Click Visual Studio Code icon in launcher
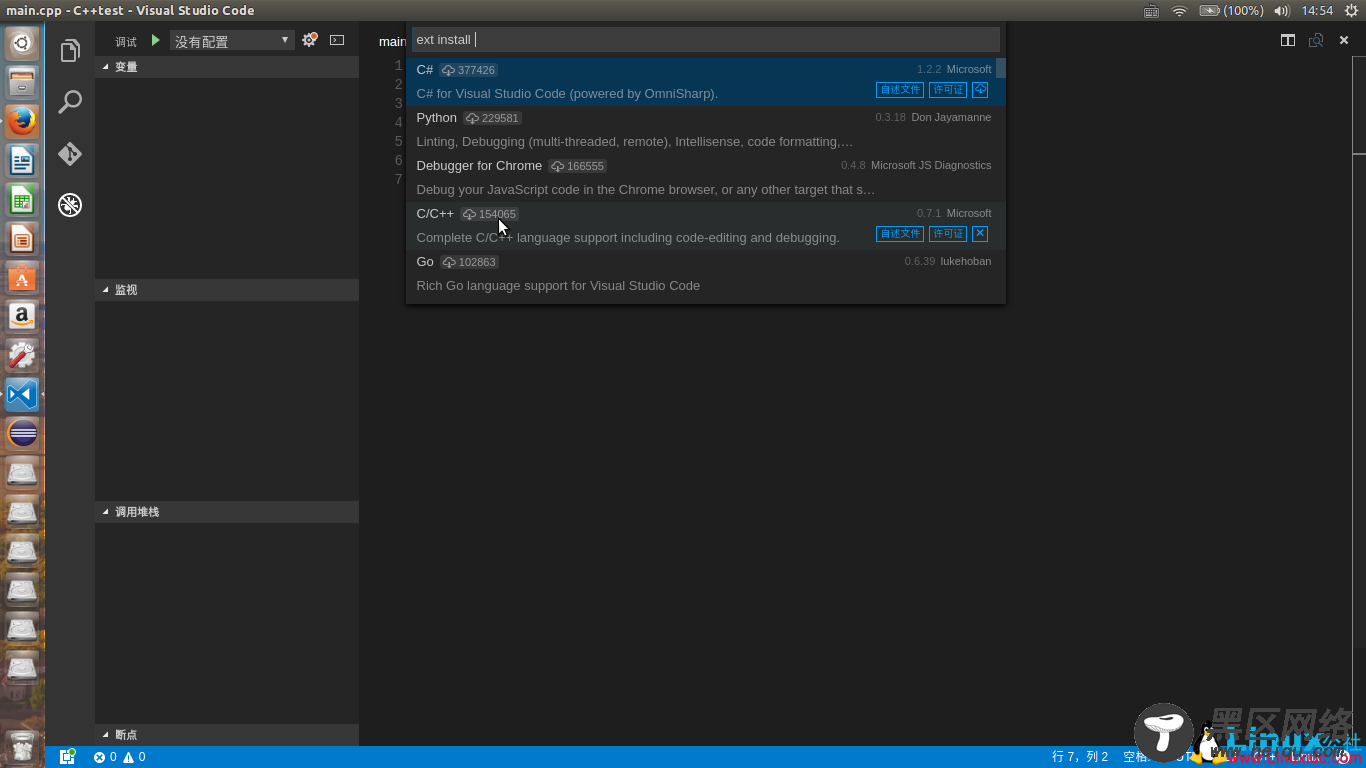The image size is (1366, 768). point(22,394)
